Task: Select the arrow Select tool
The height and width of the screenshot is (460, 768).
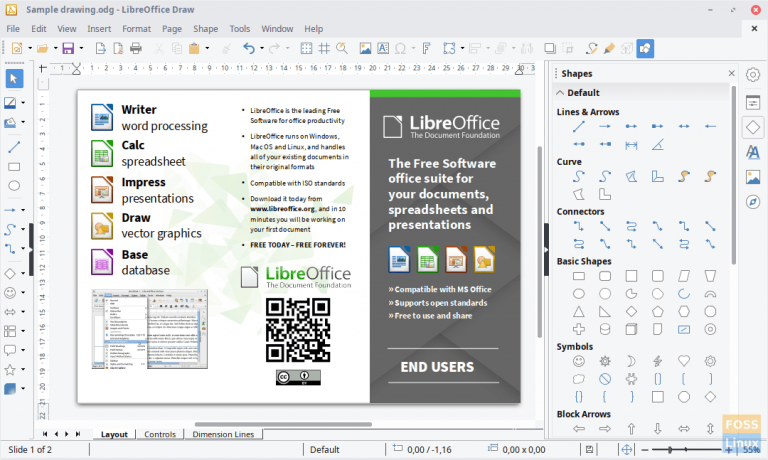Action: click(14, 78)
